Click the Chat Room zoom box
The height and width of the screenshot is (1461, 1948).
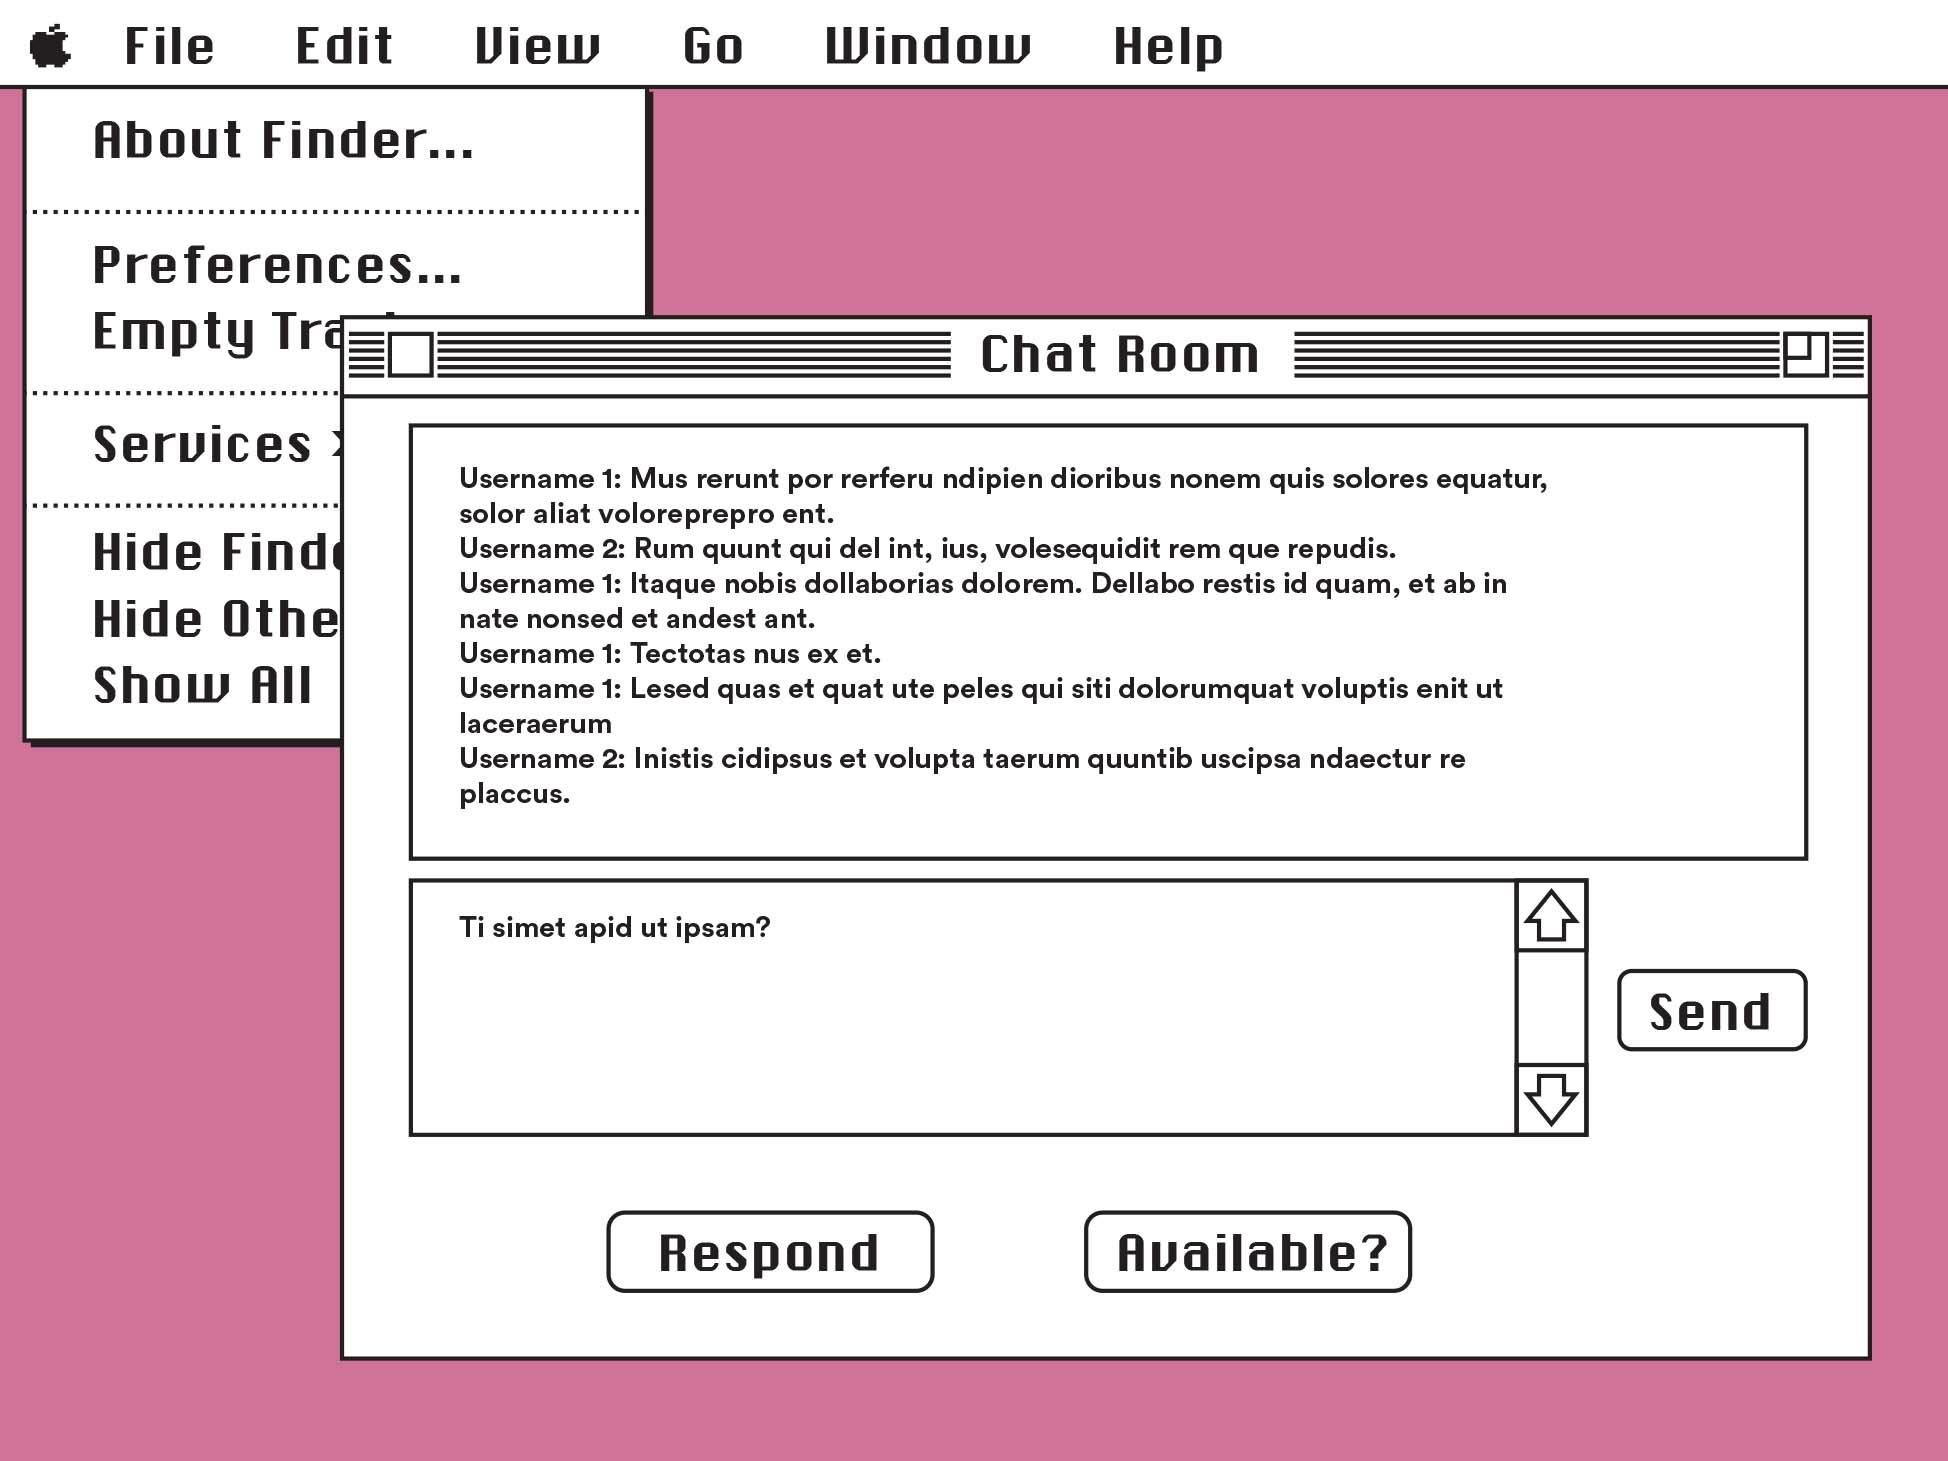1805,355
